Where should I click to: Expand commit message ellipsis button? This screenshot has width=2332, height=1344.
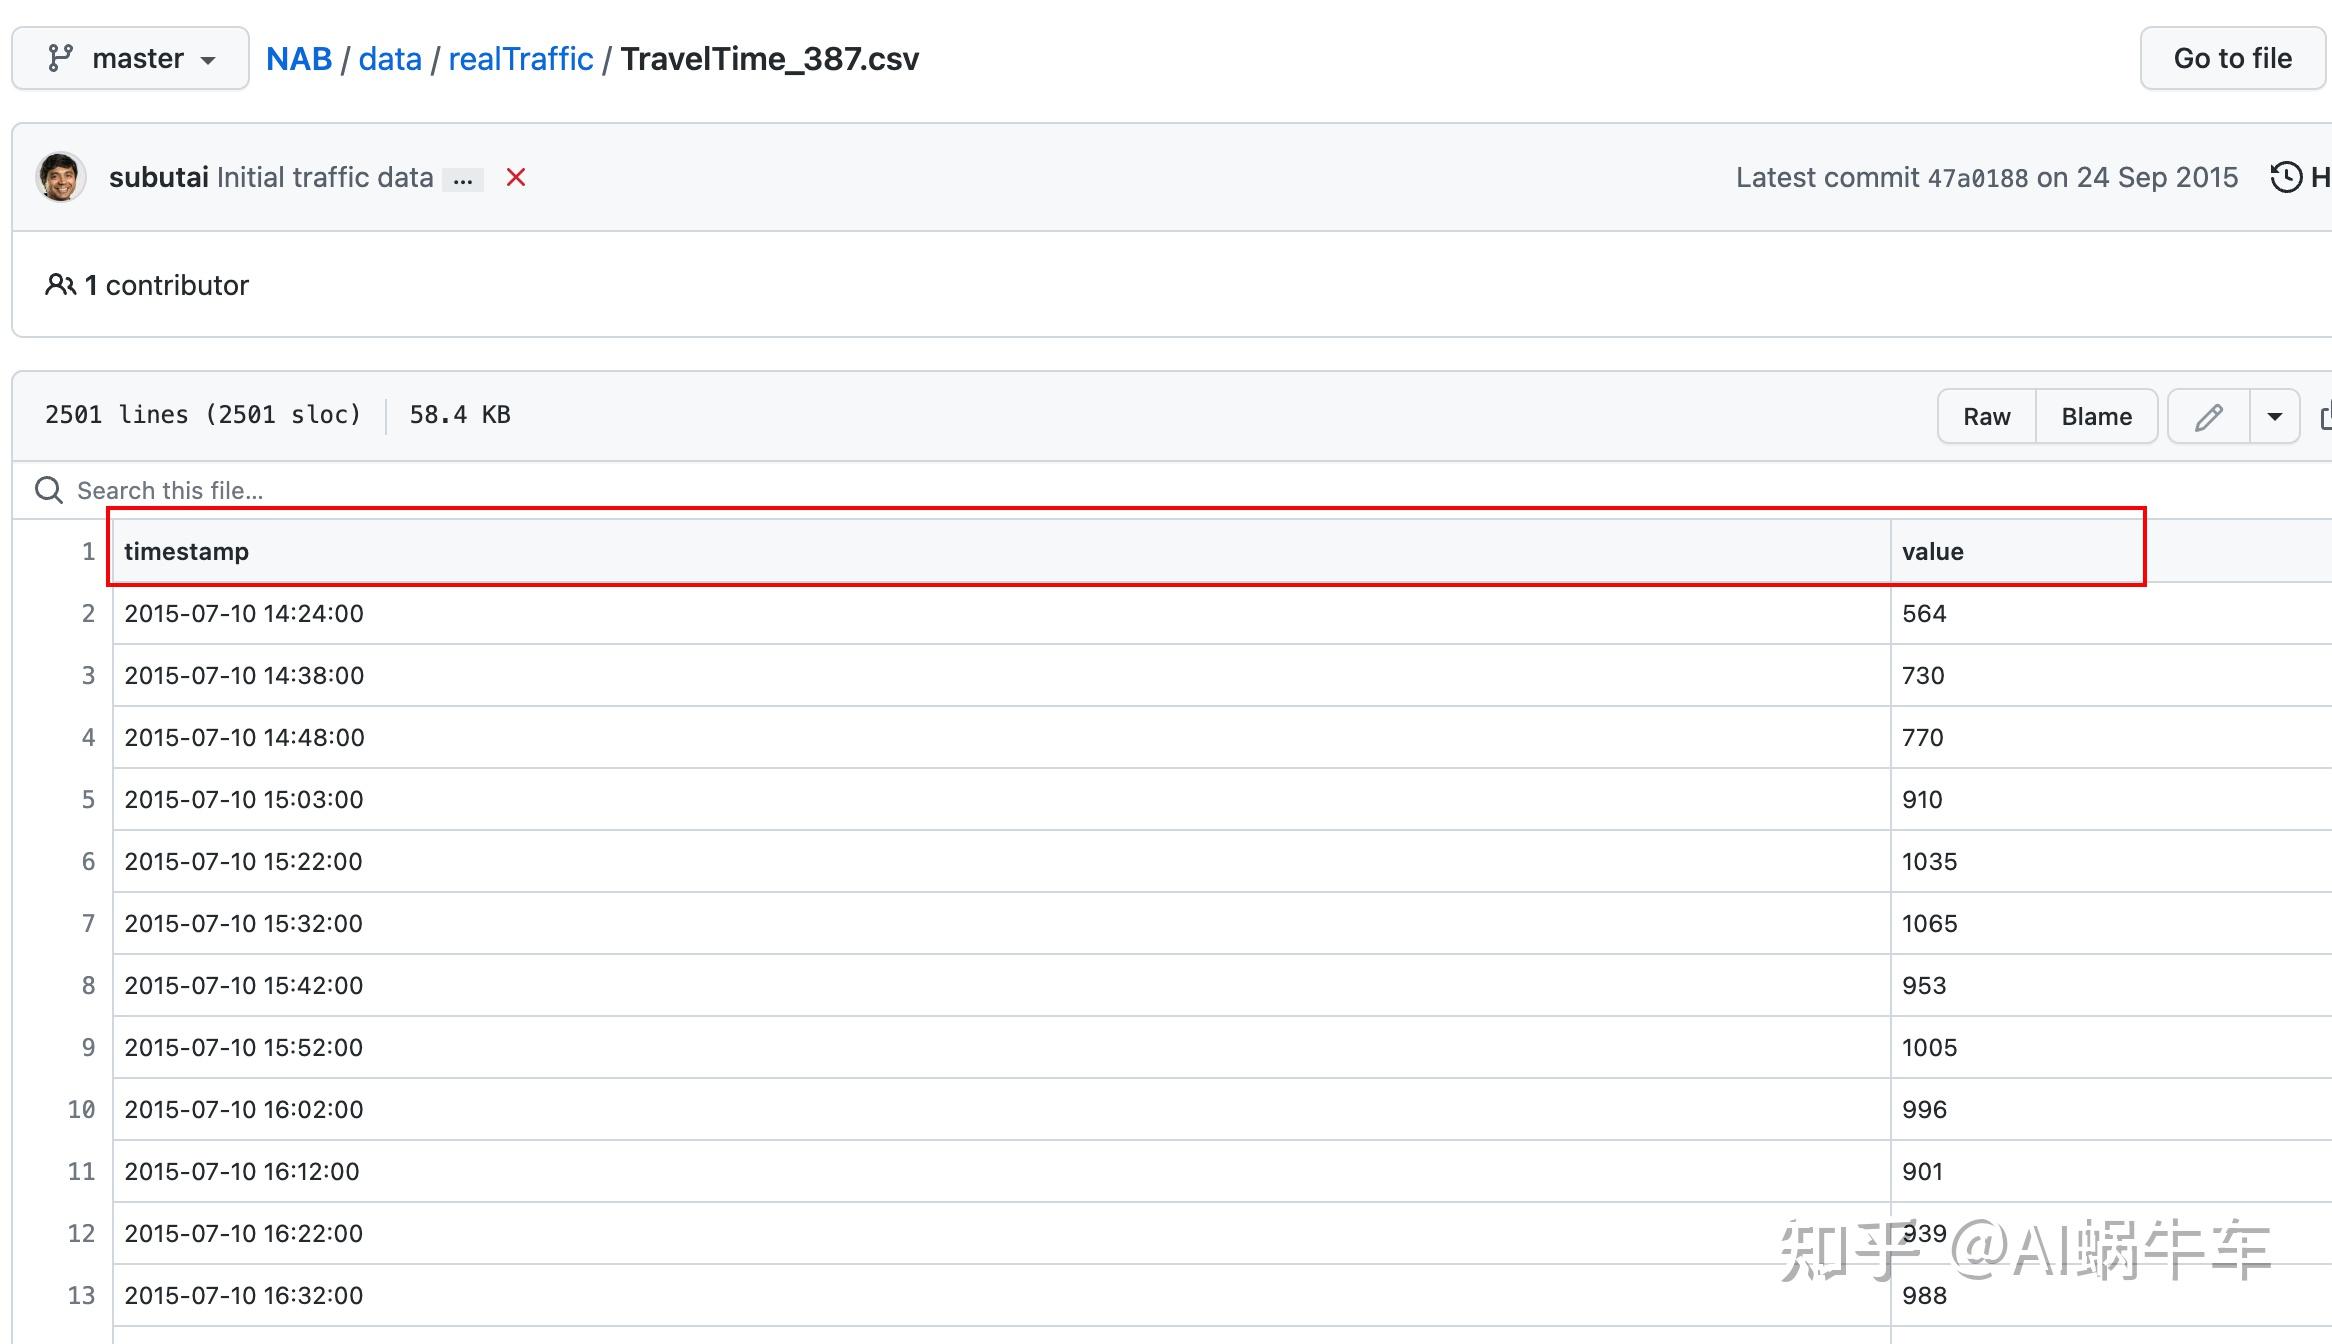(463, 179)
